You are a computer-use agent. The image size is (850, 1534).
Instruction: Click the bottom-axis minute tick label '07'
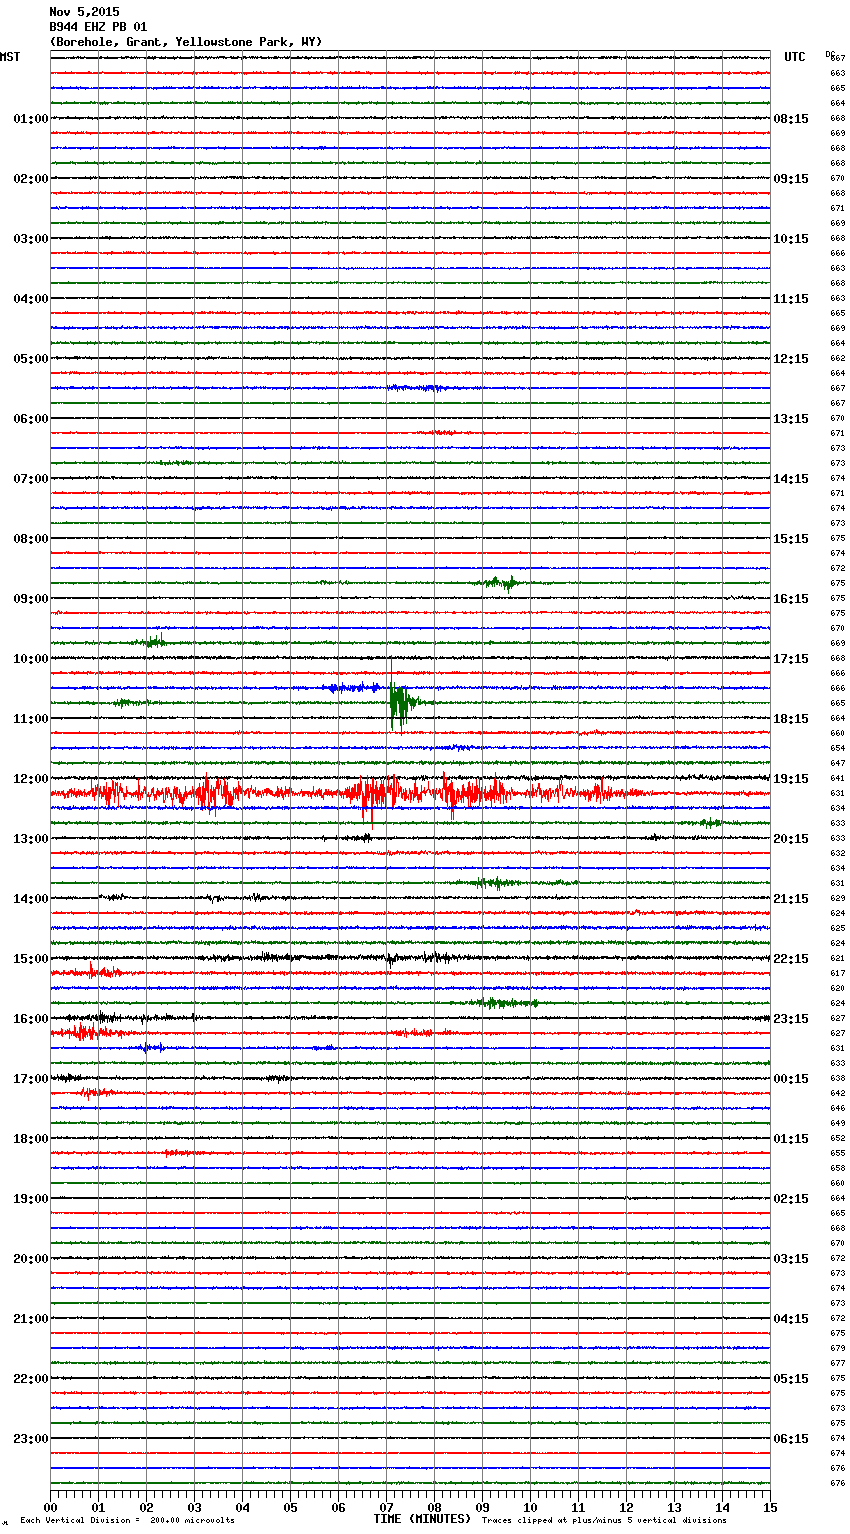point(386,1507)
